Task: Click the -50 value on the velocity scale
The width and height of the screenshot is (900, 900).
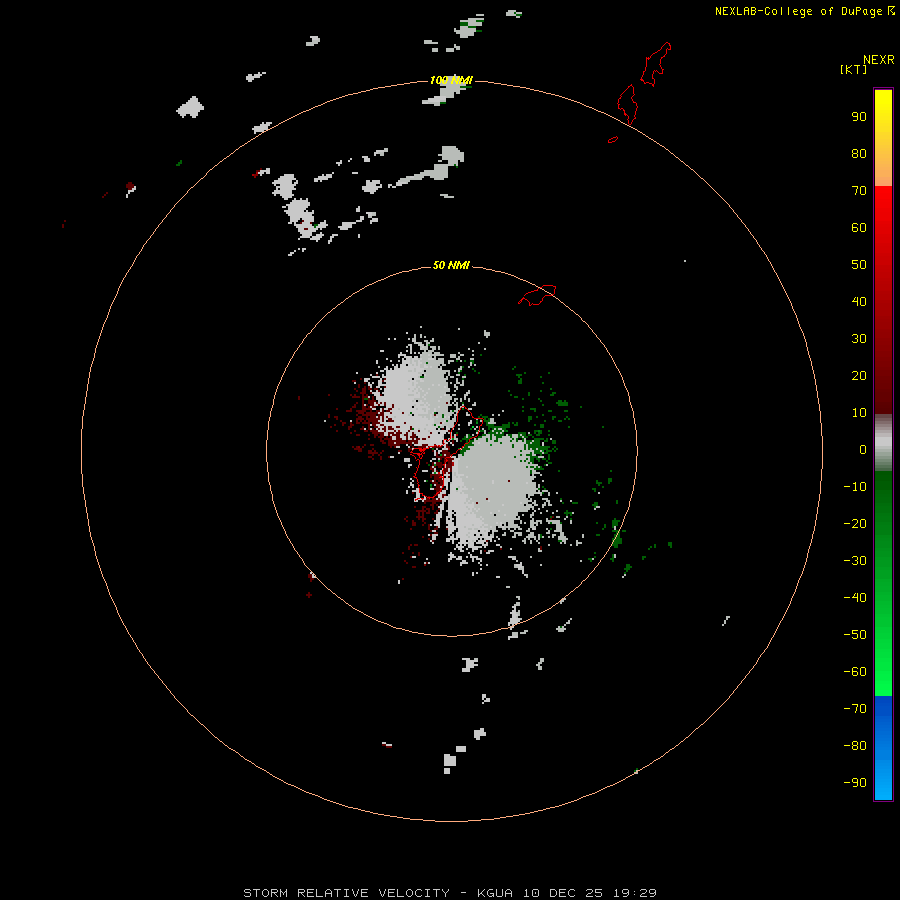Action: coord(855,635)
